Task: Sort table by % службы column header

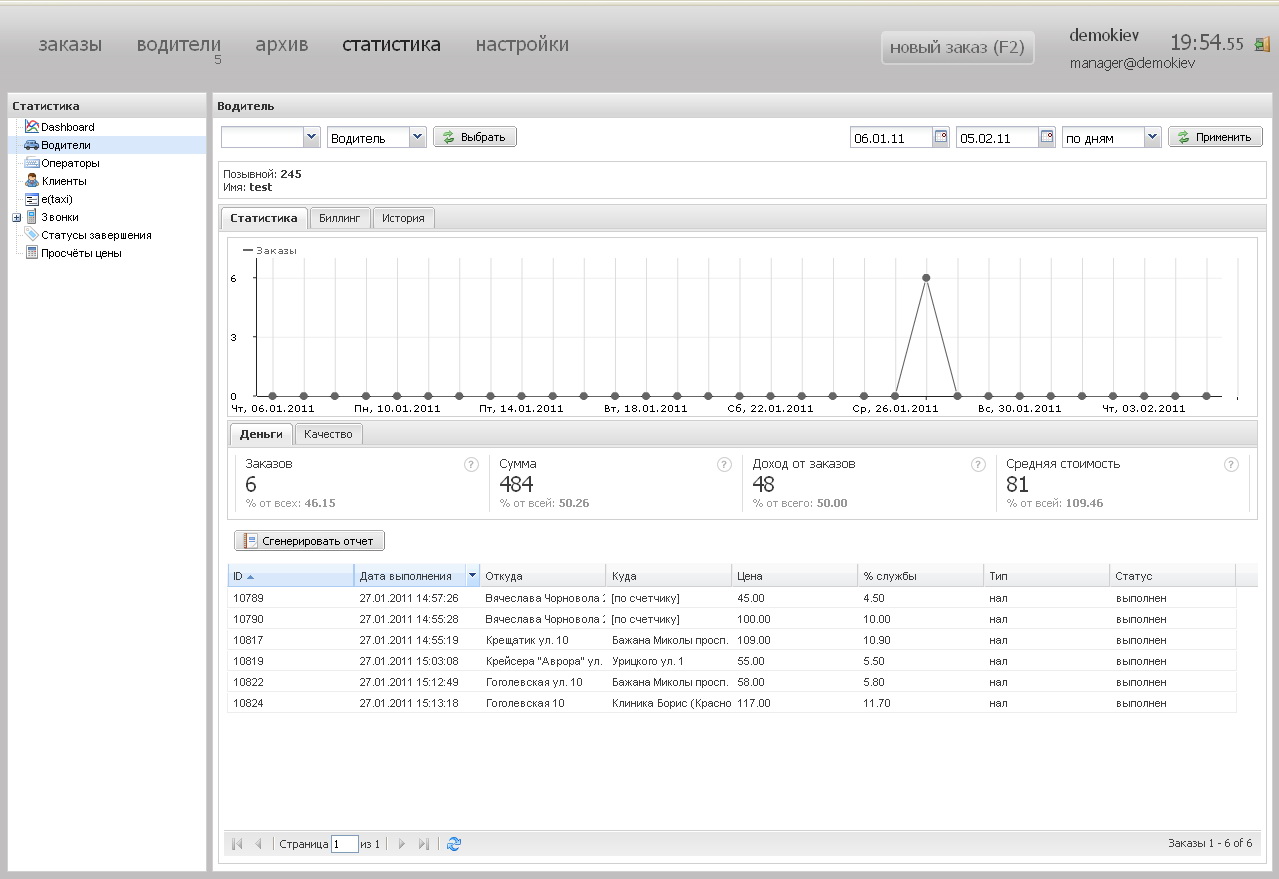Action: click(920, 576)
